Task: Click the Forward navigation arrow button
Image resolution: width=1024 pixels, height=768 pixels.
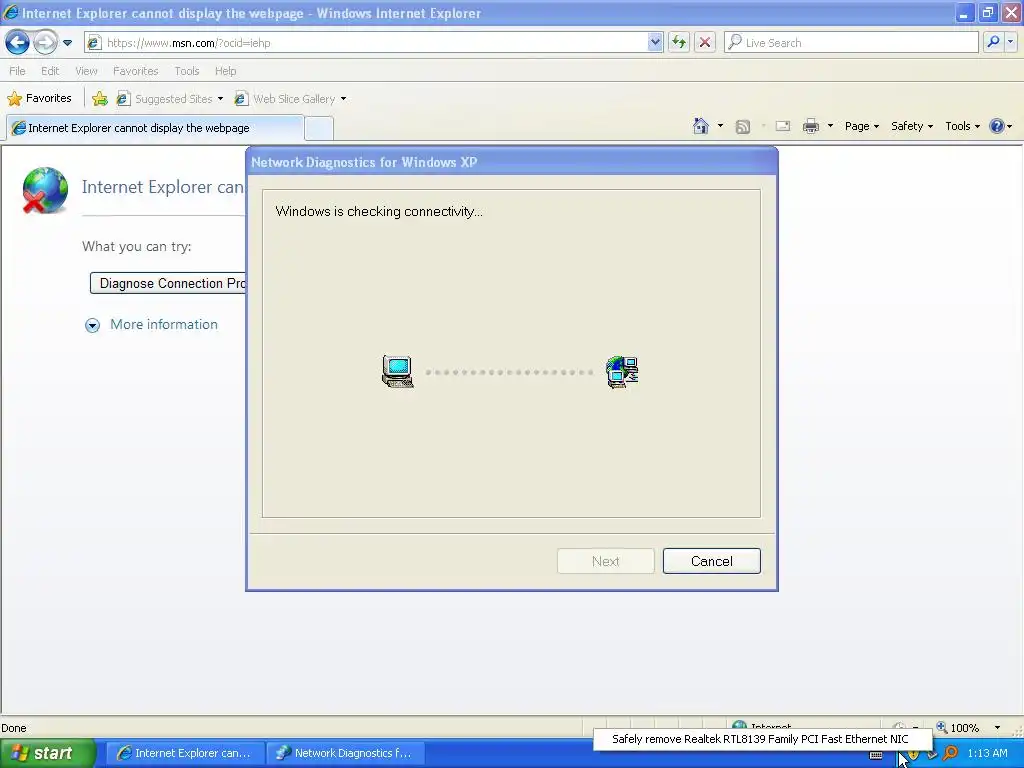Action: (x=45, y=43)
